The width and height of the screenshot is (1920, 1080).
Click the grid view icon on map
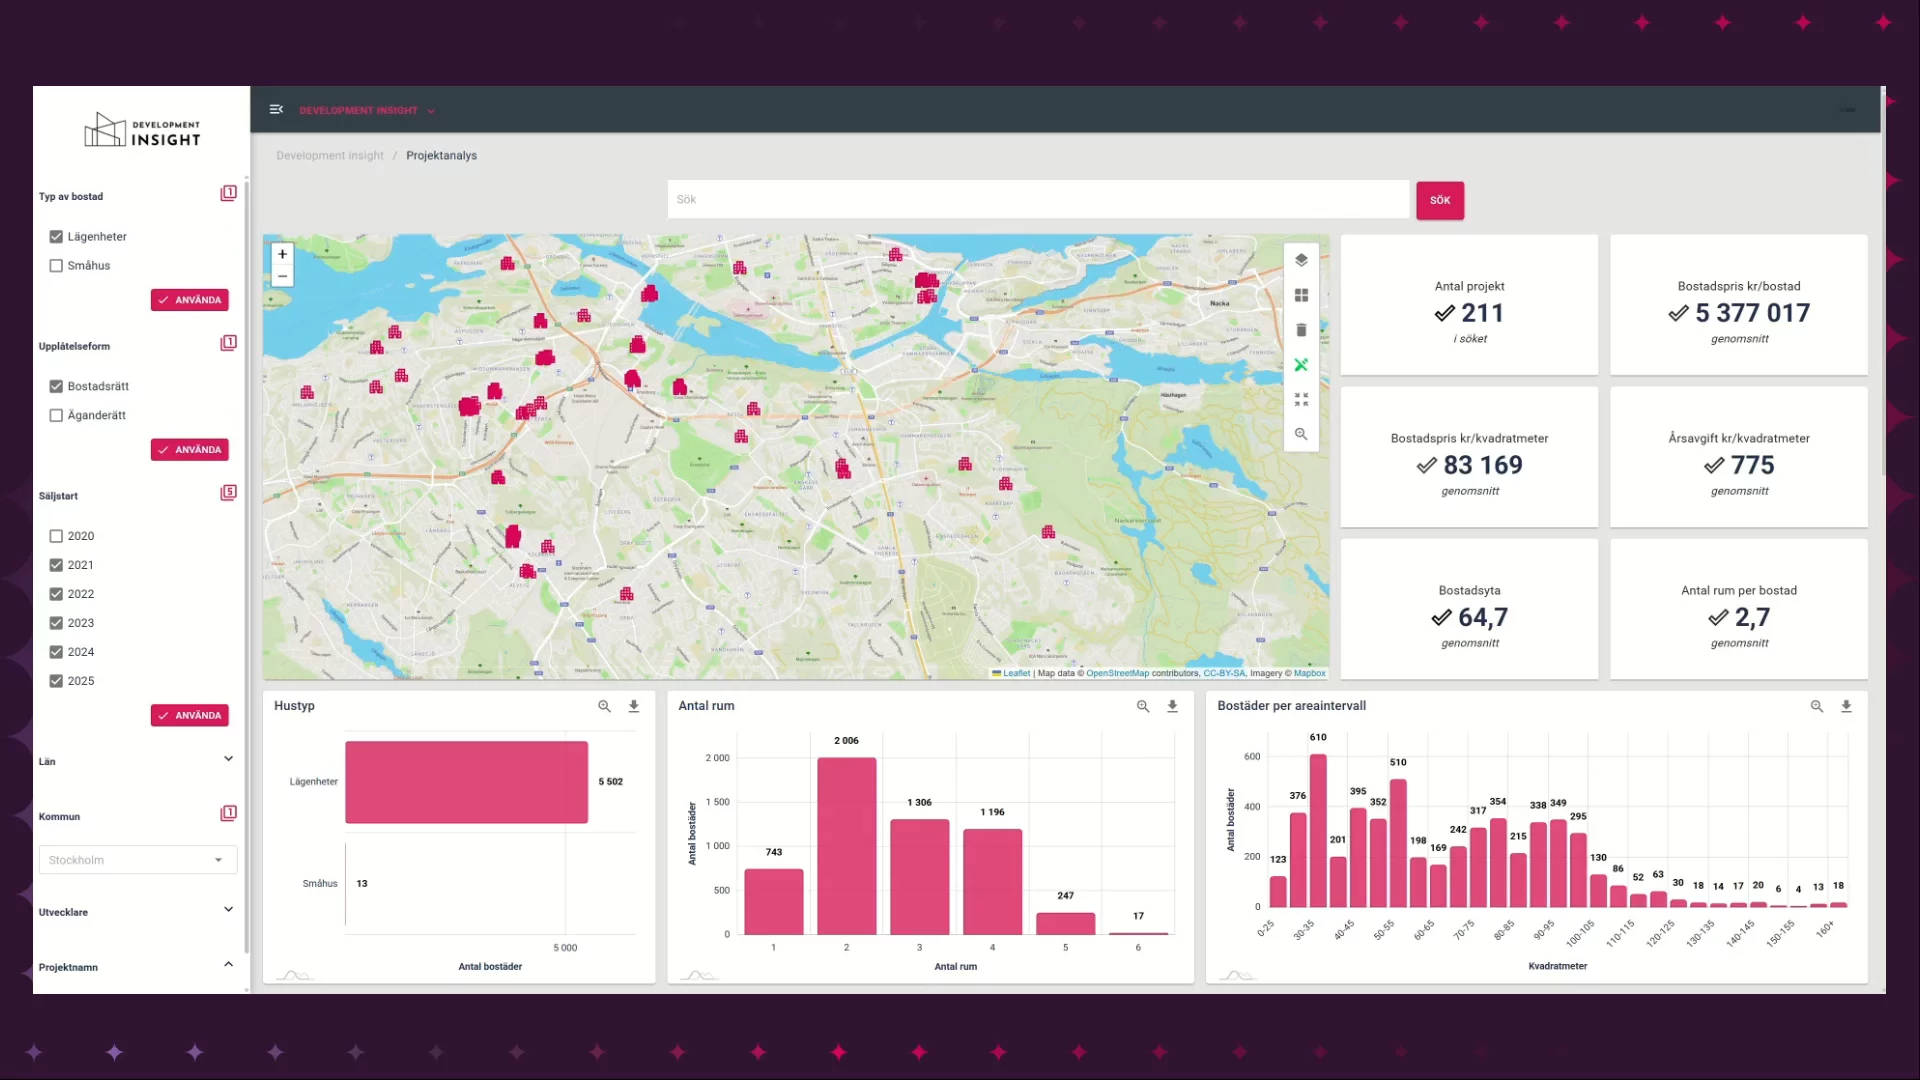[x=1301, y=295]
